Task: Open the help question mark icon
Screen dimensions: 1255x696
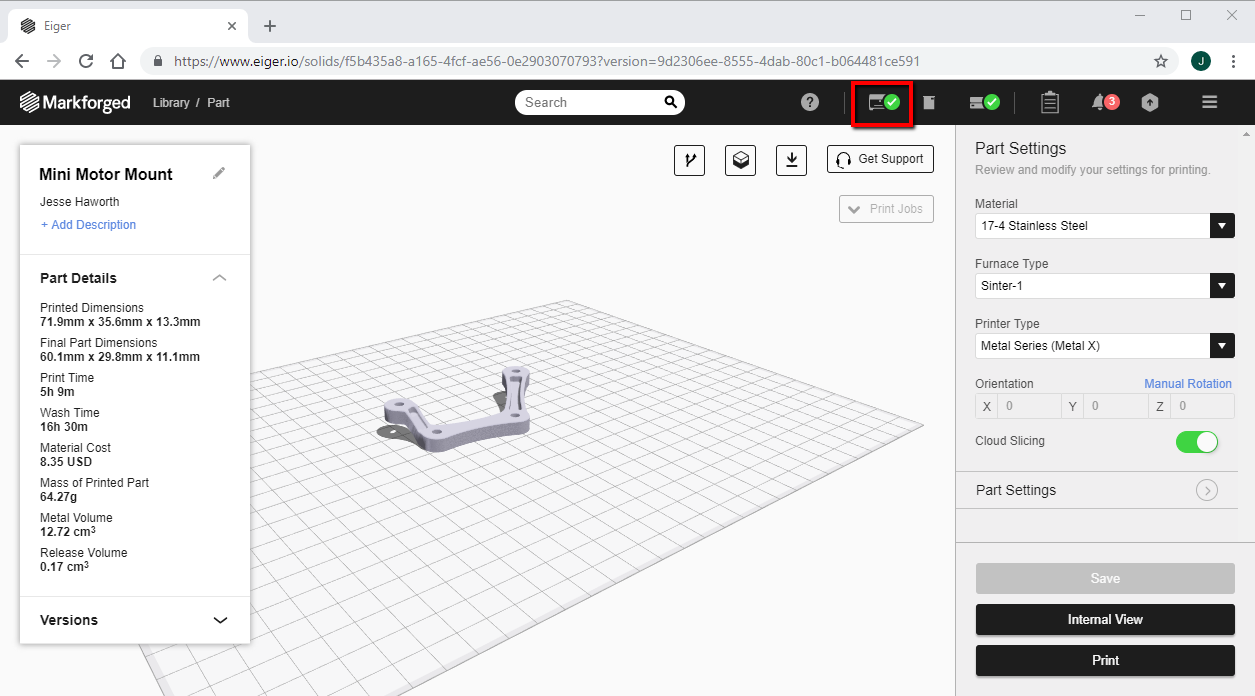Action: tap(810, 102)
